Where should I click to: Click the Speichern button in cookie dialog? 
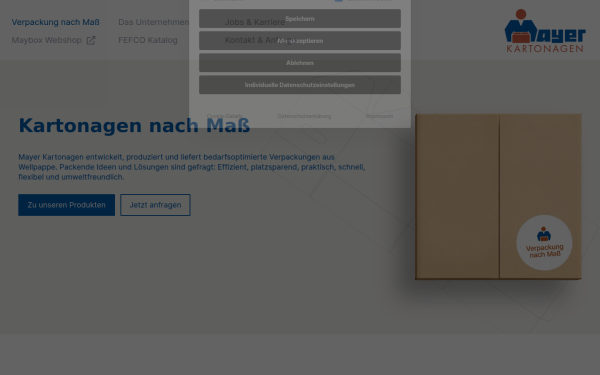300,19
